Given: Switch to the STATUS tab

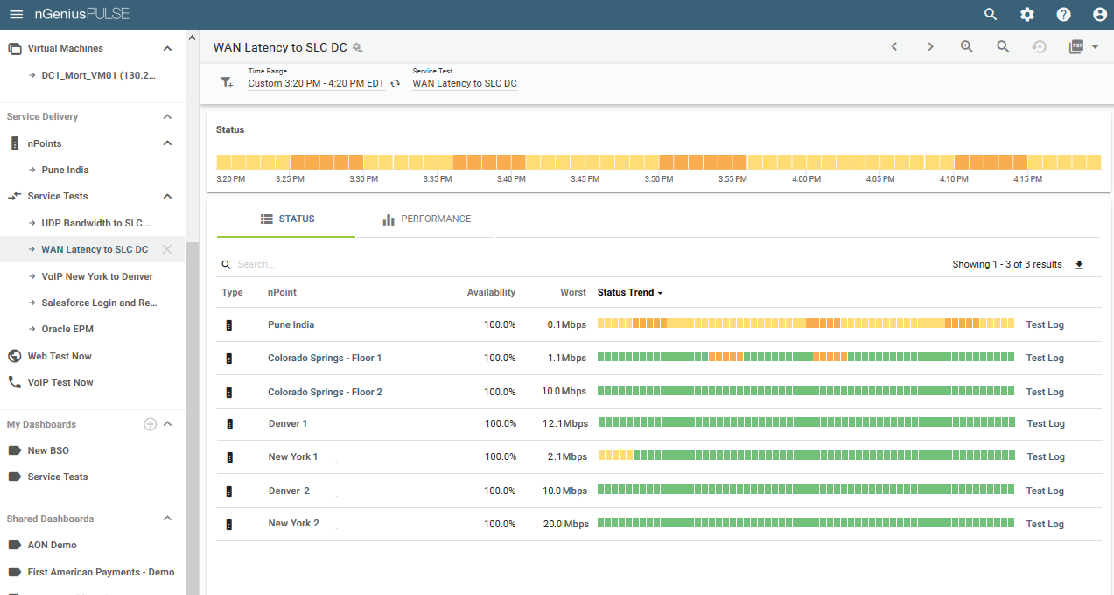Looking at the screenshot, I should click(286, 219).
